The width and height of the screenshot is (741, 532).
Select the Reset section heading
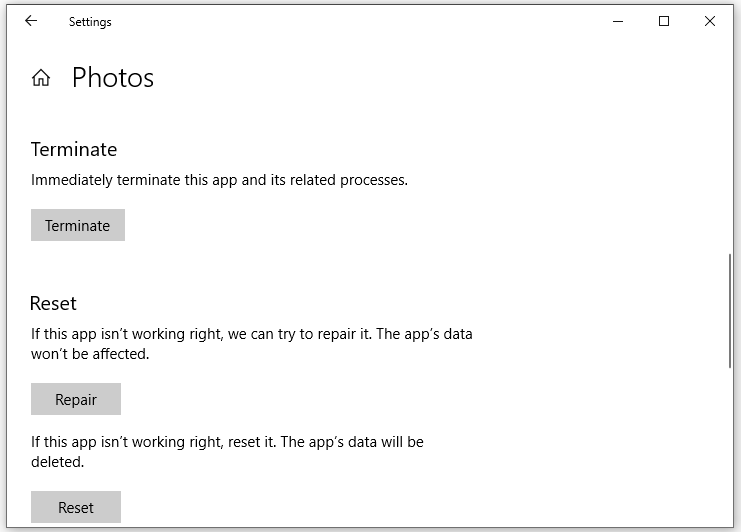pyautogui.click(x=53, y=304)
